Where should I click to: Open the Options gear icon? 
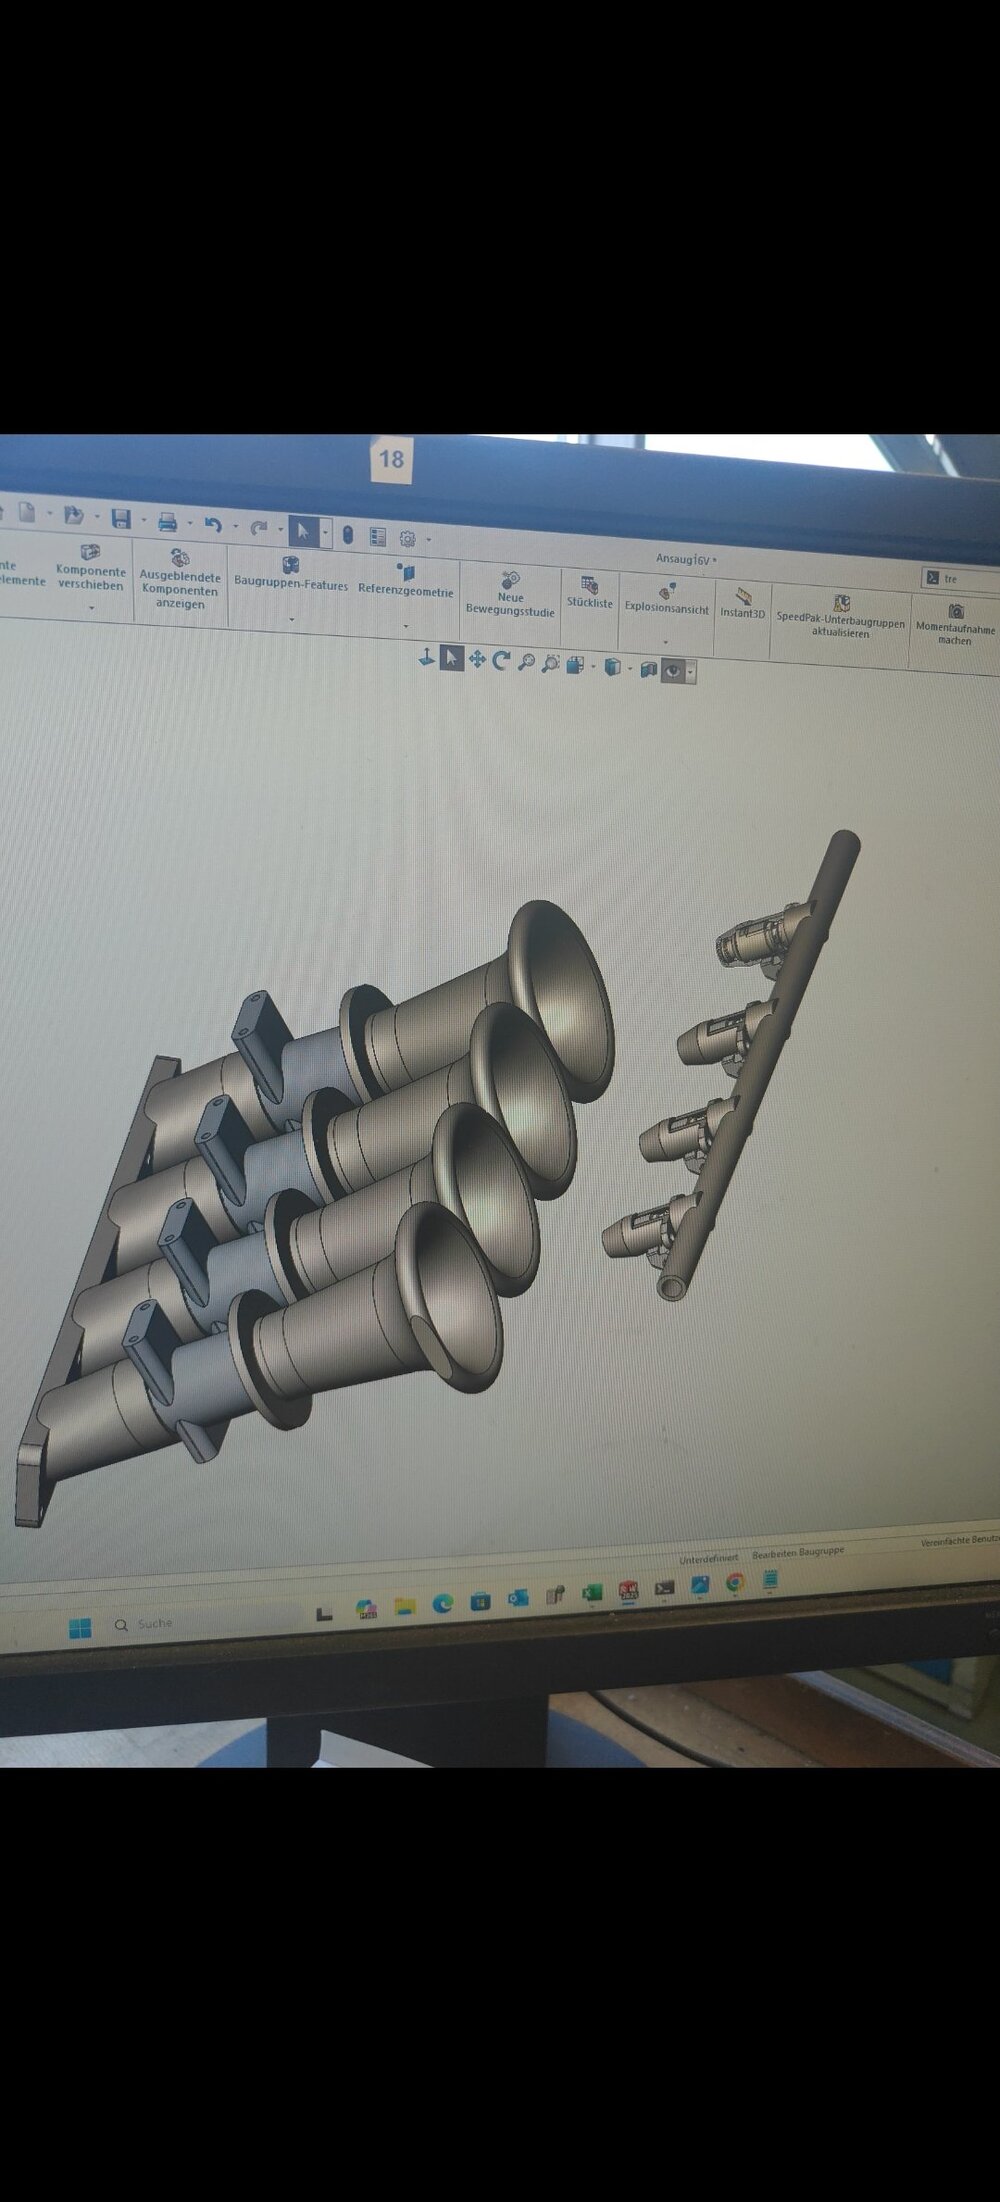click(407, 539)
